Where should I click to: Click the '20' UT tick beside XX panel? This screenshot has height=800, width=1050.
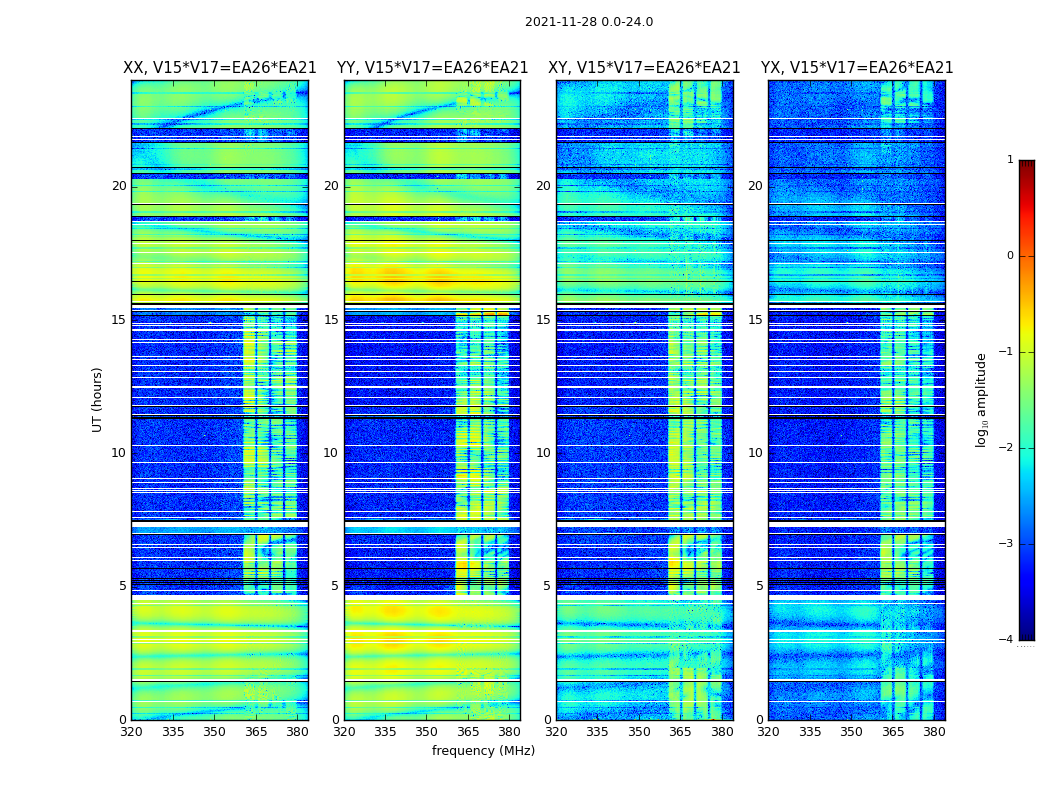[119, 186]
